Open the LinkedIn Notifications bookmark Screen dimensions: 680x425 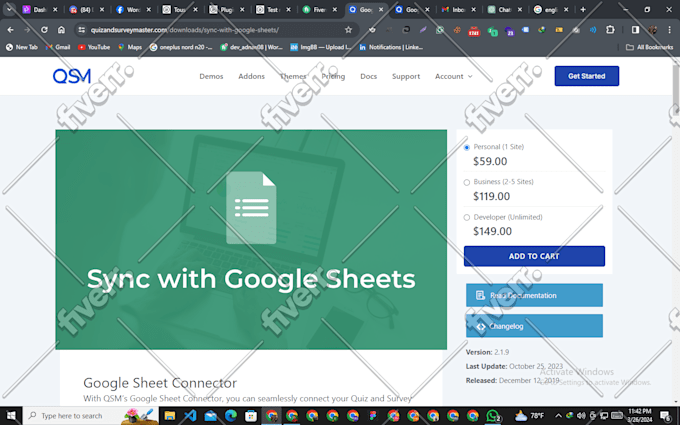(391, 47)
